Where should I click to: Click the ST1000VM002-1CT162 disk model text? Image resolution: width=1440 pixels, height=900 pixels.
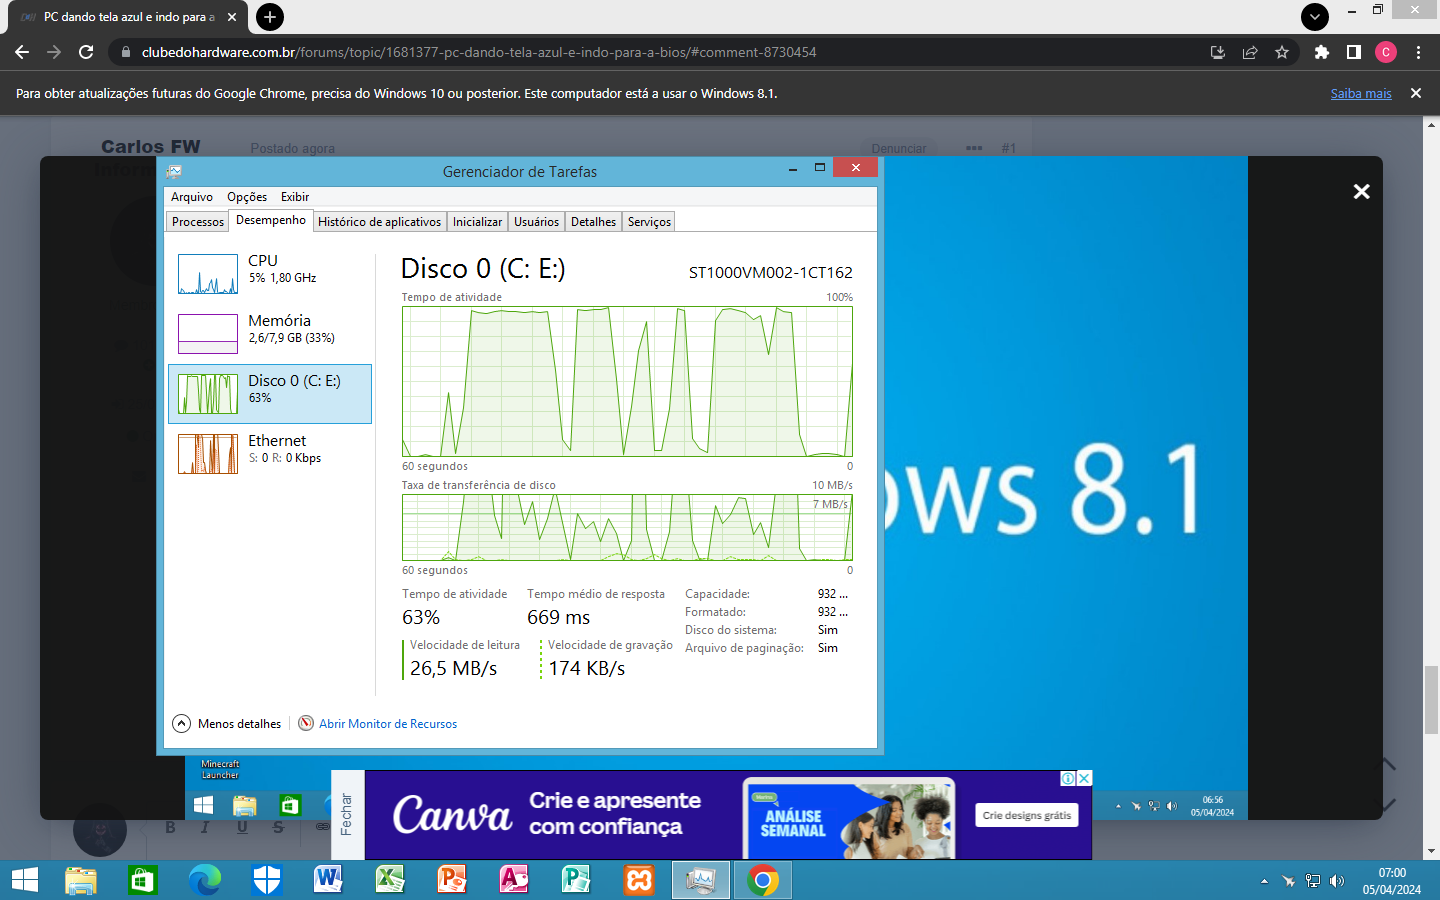[x=770, y=272]
